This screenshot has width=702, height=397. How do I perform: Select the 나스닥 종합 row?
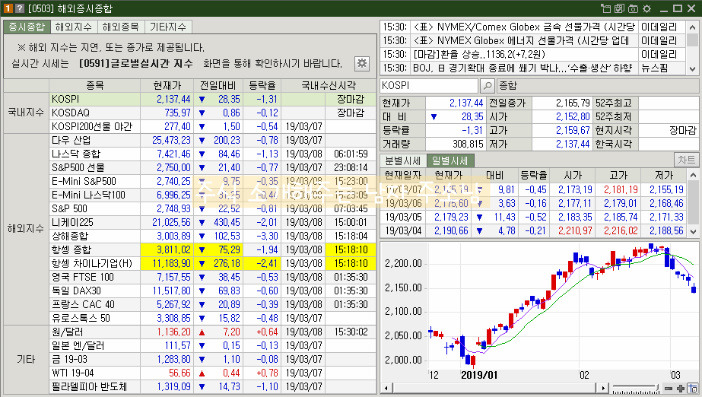[x=213, y=154]
